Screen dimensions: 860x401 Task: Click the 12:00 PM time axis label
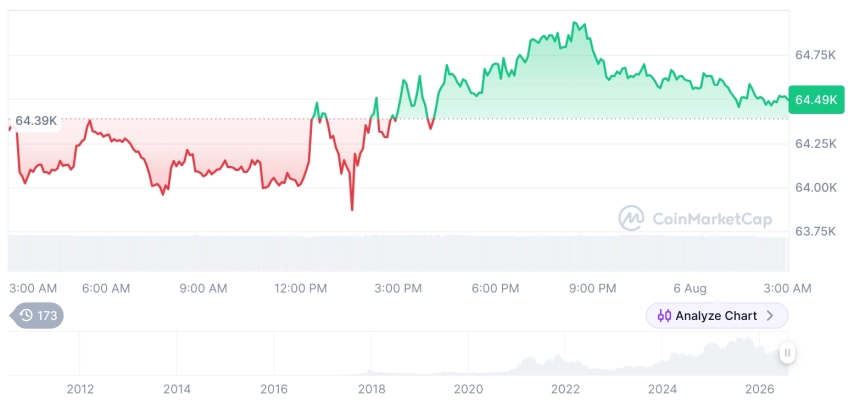tap(300, 288)
